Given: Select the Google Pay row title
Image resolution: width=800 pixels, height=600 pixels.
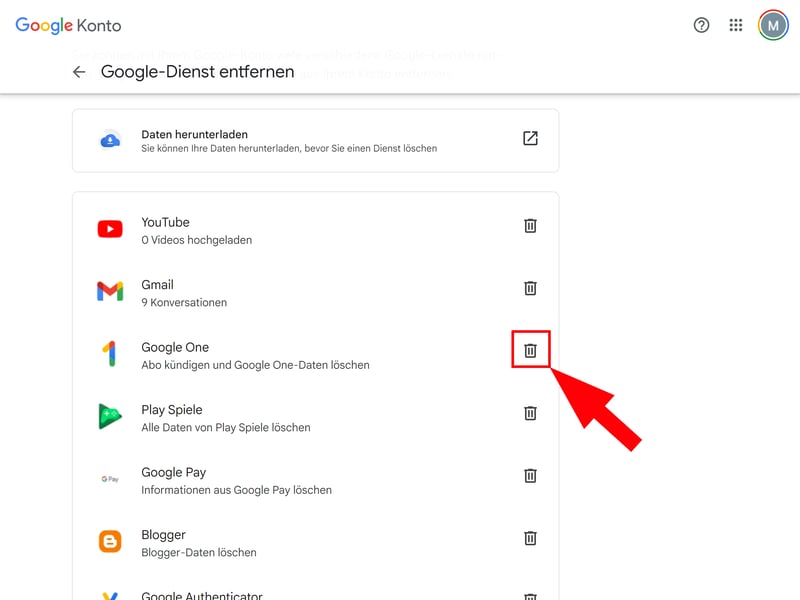Looking at the screenshot, I should click(173, 472).
